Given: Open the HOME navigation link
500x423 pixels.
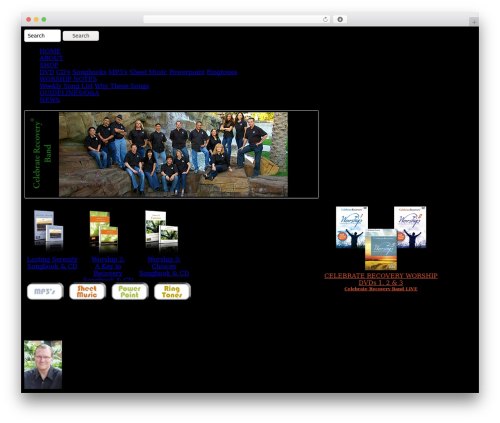Looking at the screenshot, I should (50, 51).
